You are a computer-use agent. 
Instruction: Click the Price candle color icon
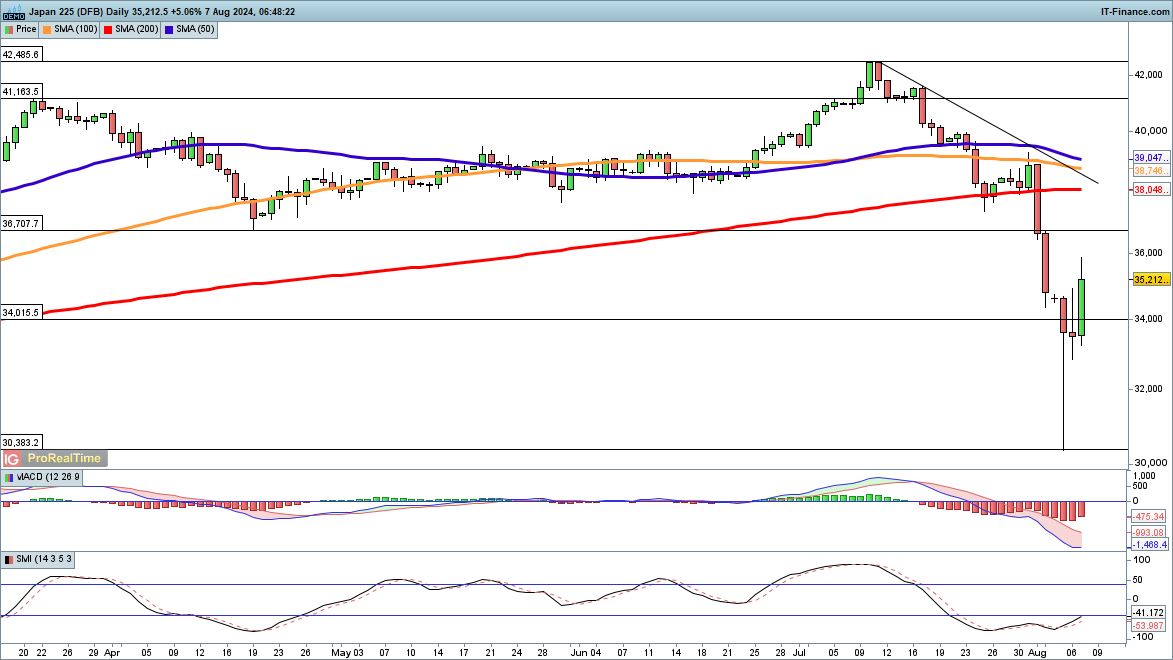click(x=9, y=30)
